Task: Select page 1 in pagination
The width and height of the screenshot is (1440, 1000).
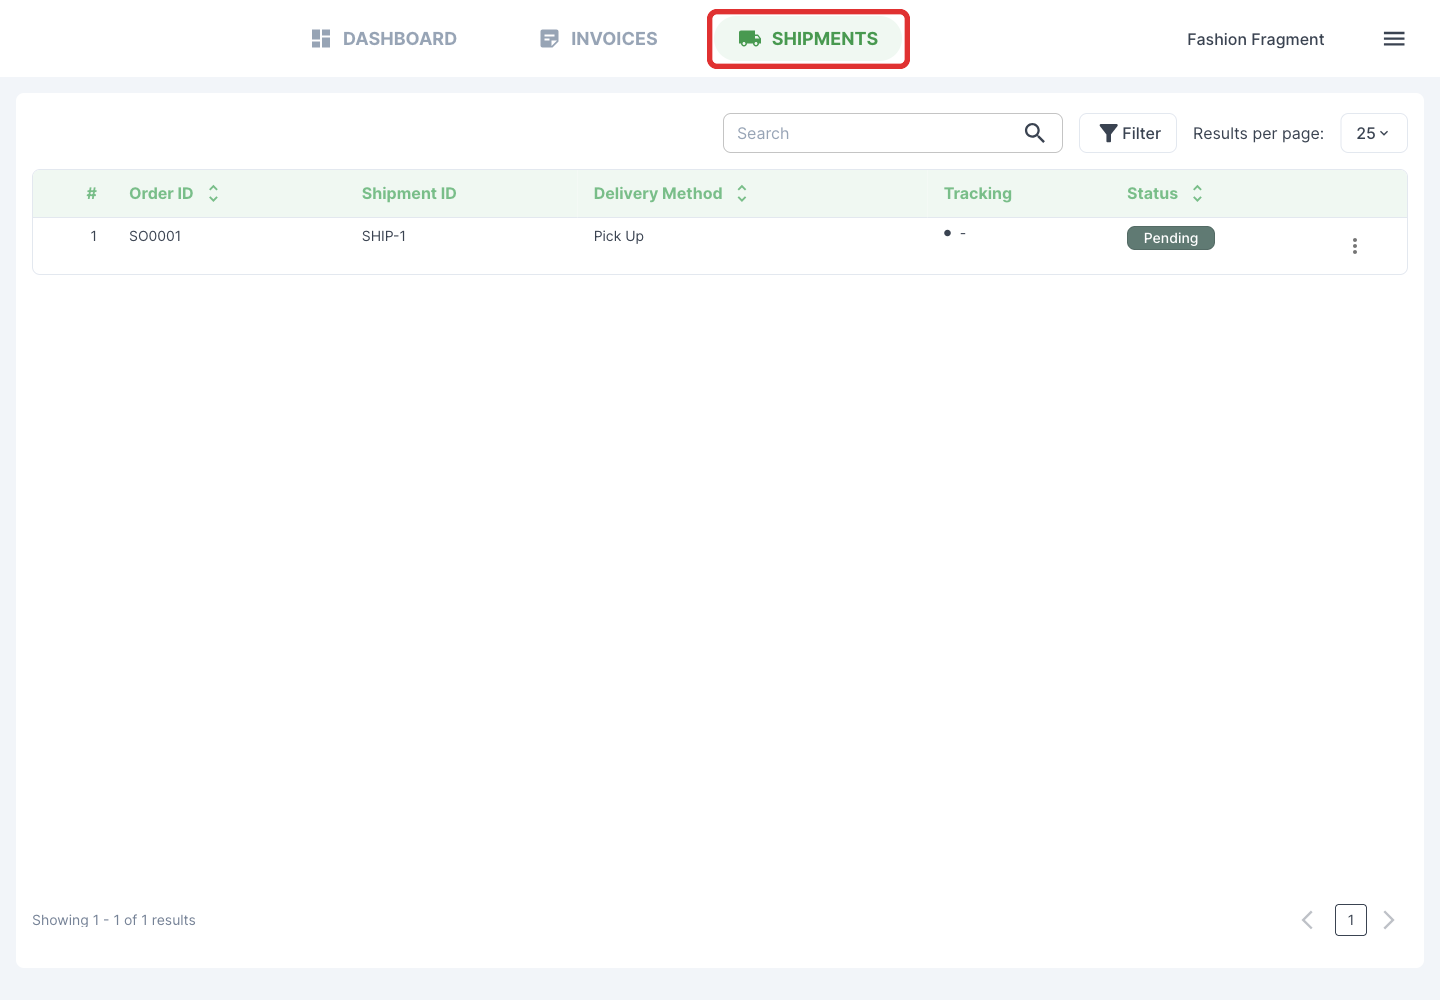Action: pyautogui.click(x=1351, y=920)
